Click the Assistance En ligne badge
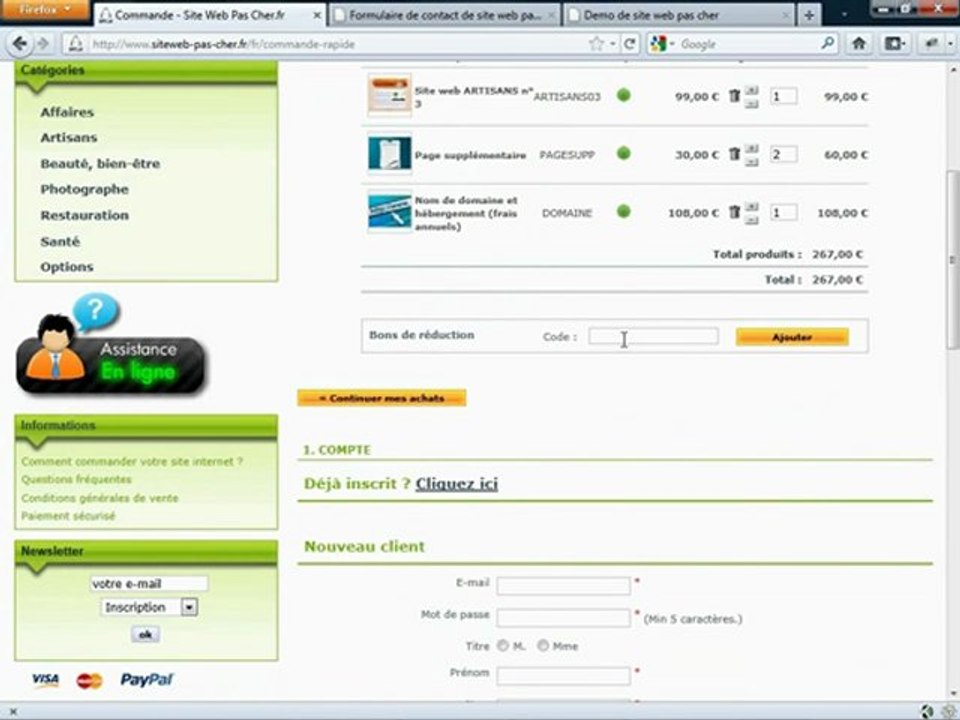Screen dimensions: 960x720 coord(111,345)
